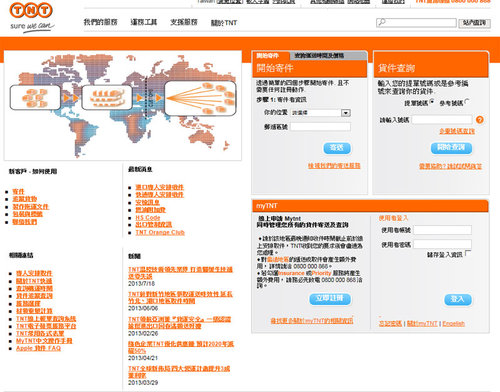Viewport: 500px width, 392px height.
Task: Click the TNT logo
Action: coord(31,17)
